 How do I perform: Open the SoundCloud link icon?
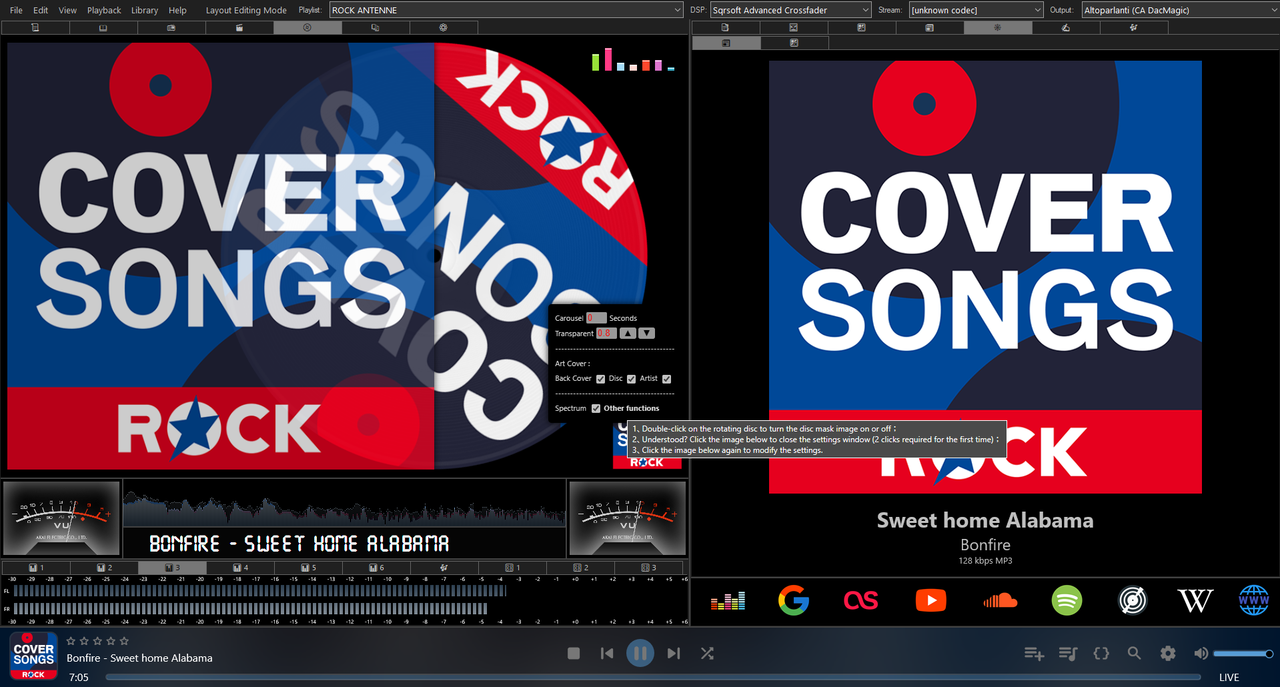999,600
